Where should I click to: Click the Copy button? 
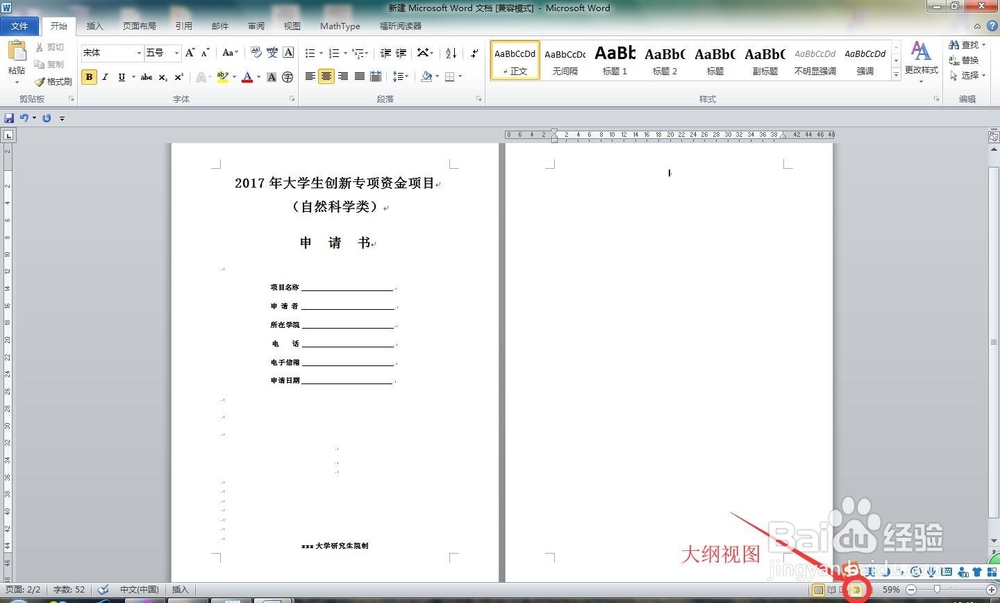[50, 64]
